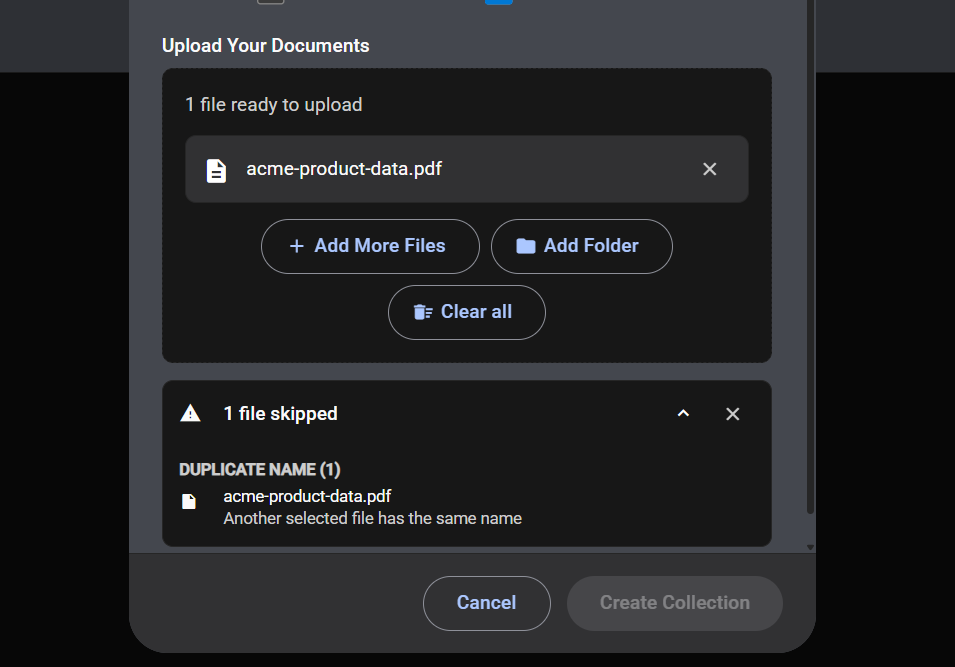Click the 1 file skipped title

pos(280,414)
